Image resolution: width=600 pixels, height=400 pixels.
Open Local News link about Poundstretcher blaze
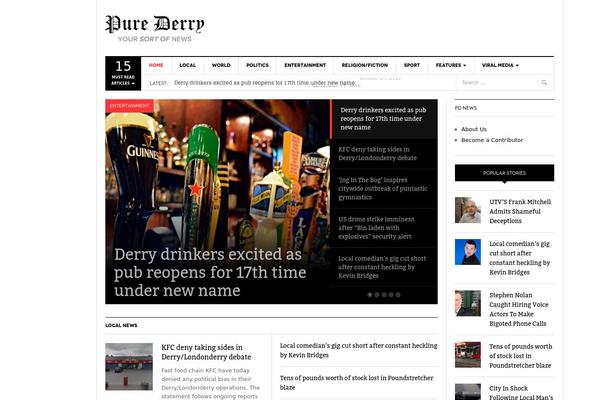356,383
